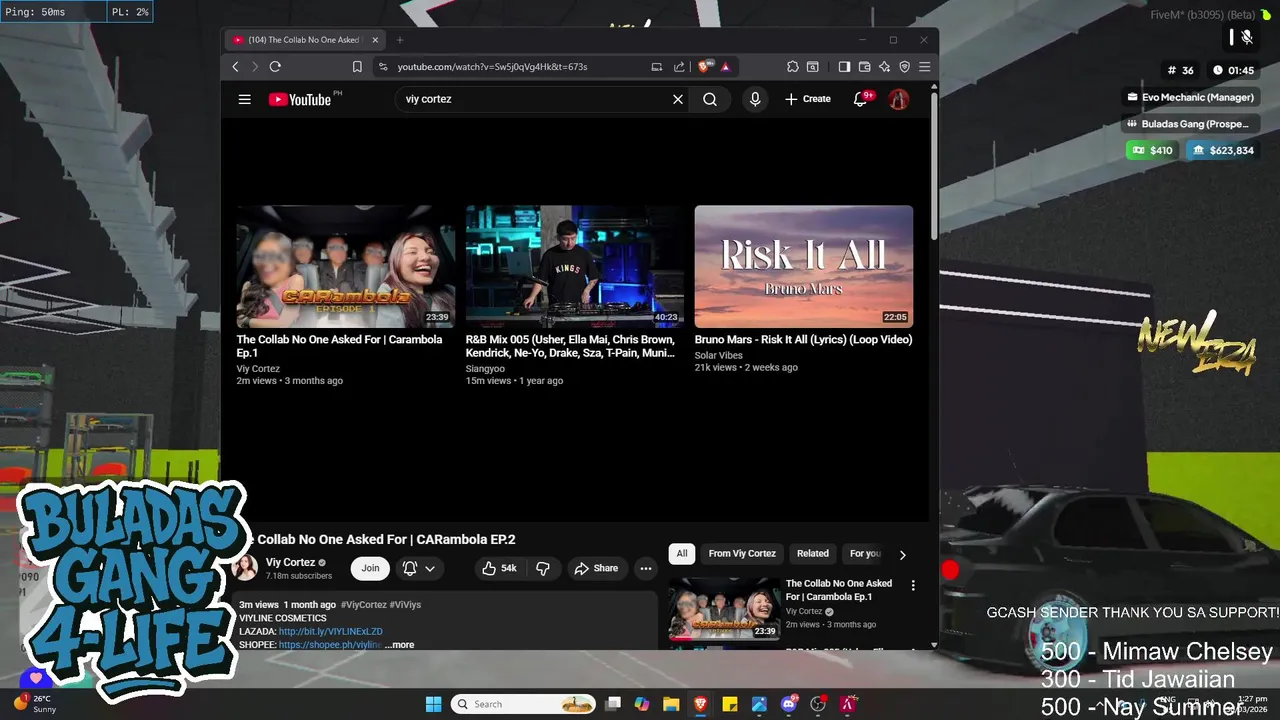This screenshot has height=720, width=1280.
Task: Switch to the 'The Collab No One Asked' tab
Action: pos(305,40)
